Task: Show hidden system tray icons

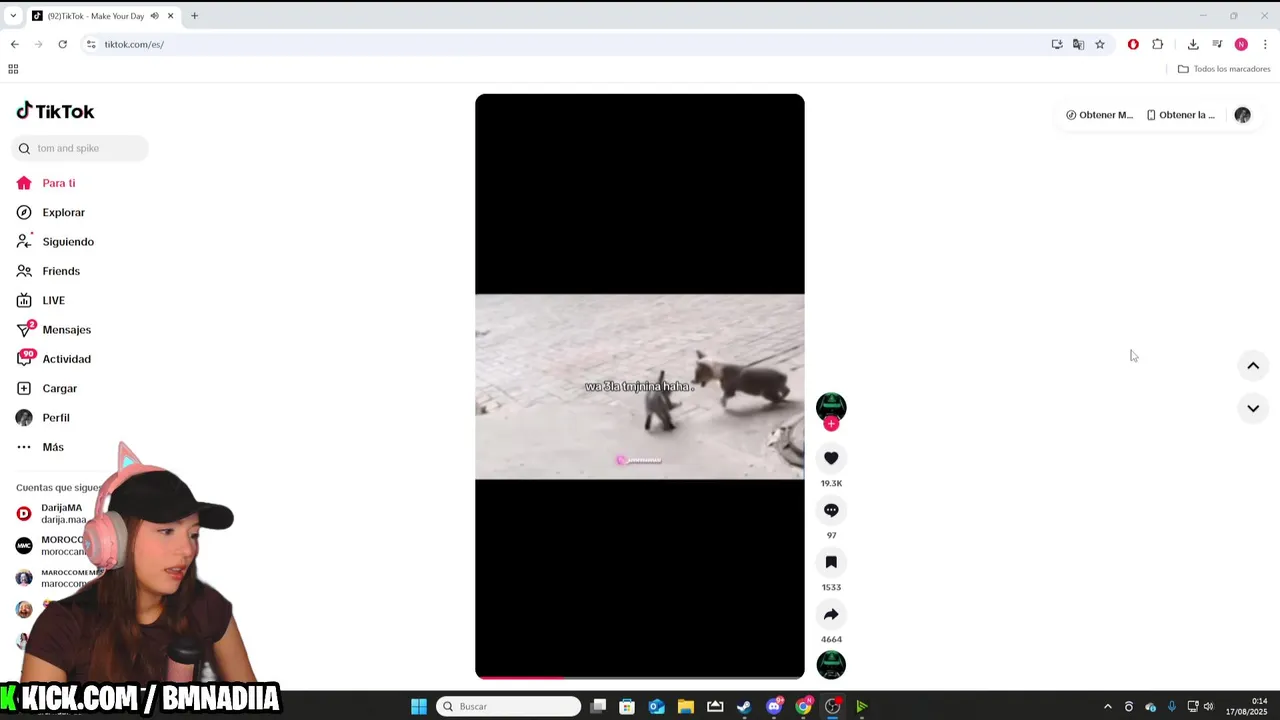Action: tap(1107, 706)
